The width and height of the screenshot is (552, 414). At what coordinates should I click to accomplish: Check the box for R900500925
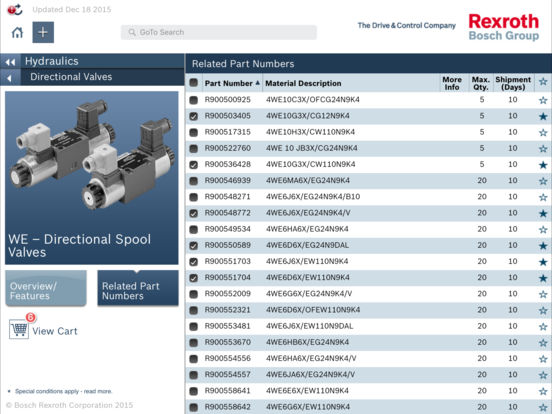click(194, 100)
